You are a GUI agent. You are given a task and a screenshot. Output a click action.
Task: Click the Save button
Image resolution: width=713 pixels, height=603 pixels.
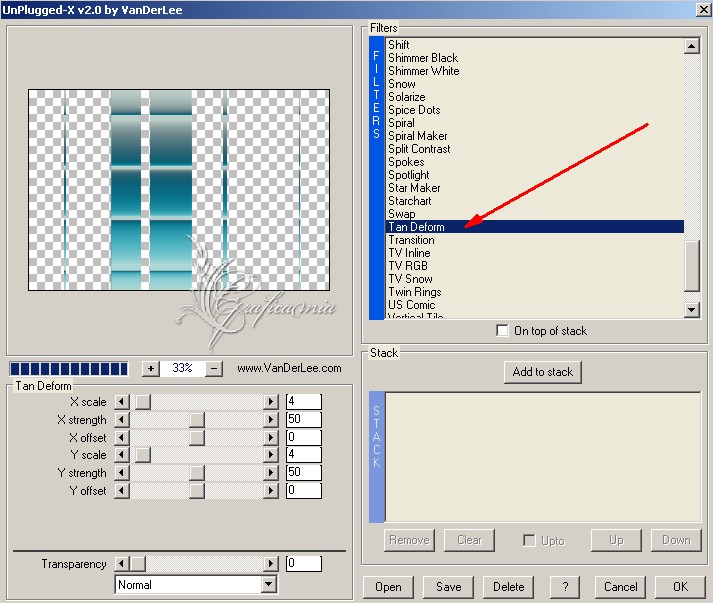(448, 587)
